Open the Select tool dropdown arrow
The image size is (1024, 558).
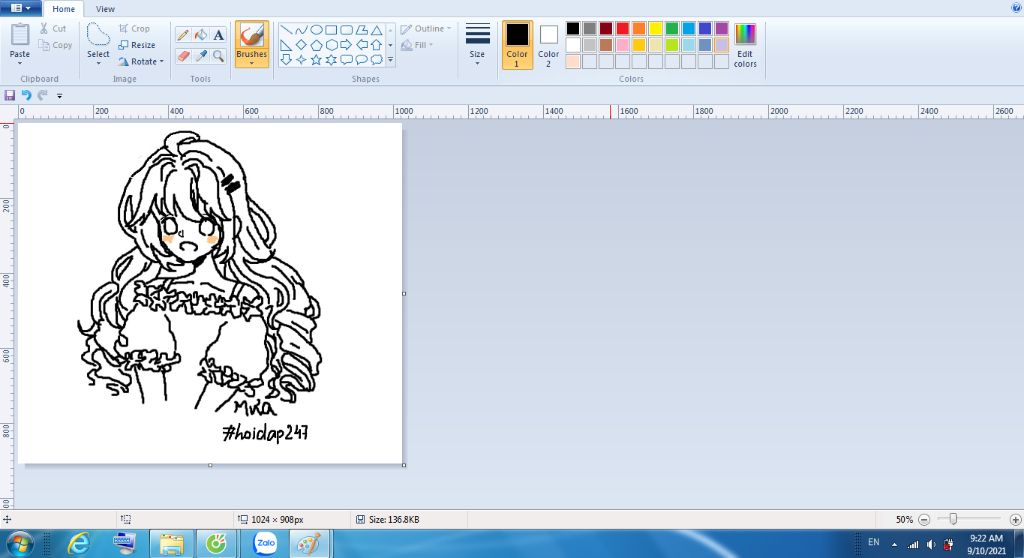pyautogui.click(x=99, y=63)
